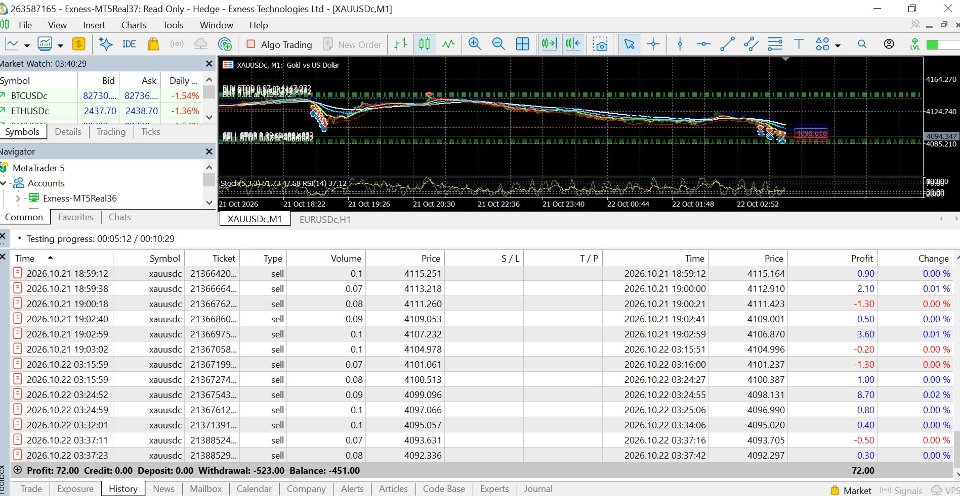Open the File menu
Image resolution: width=960 pixels, height=496 pixels.
[x=25, y=25]
